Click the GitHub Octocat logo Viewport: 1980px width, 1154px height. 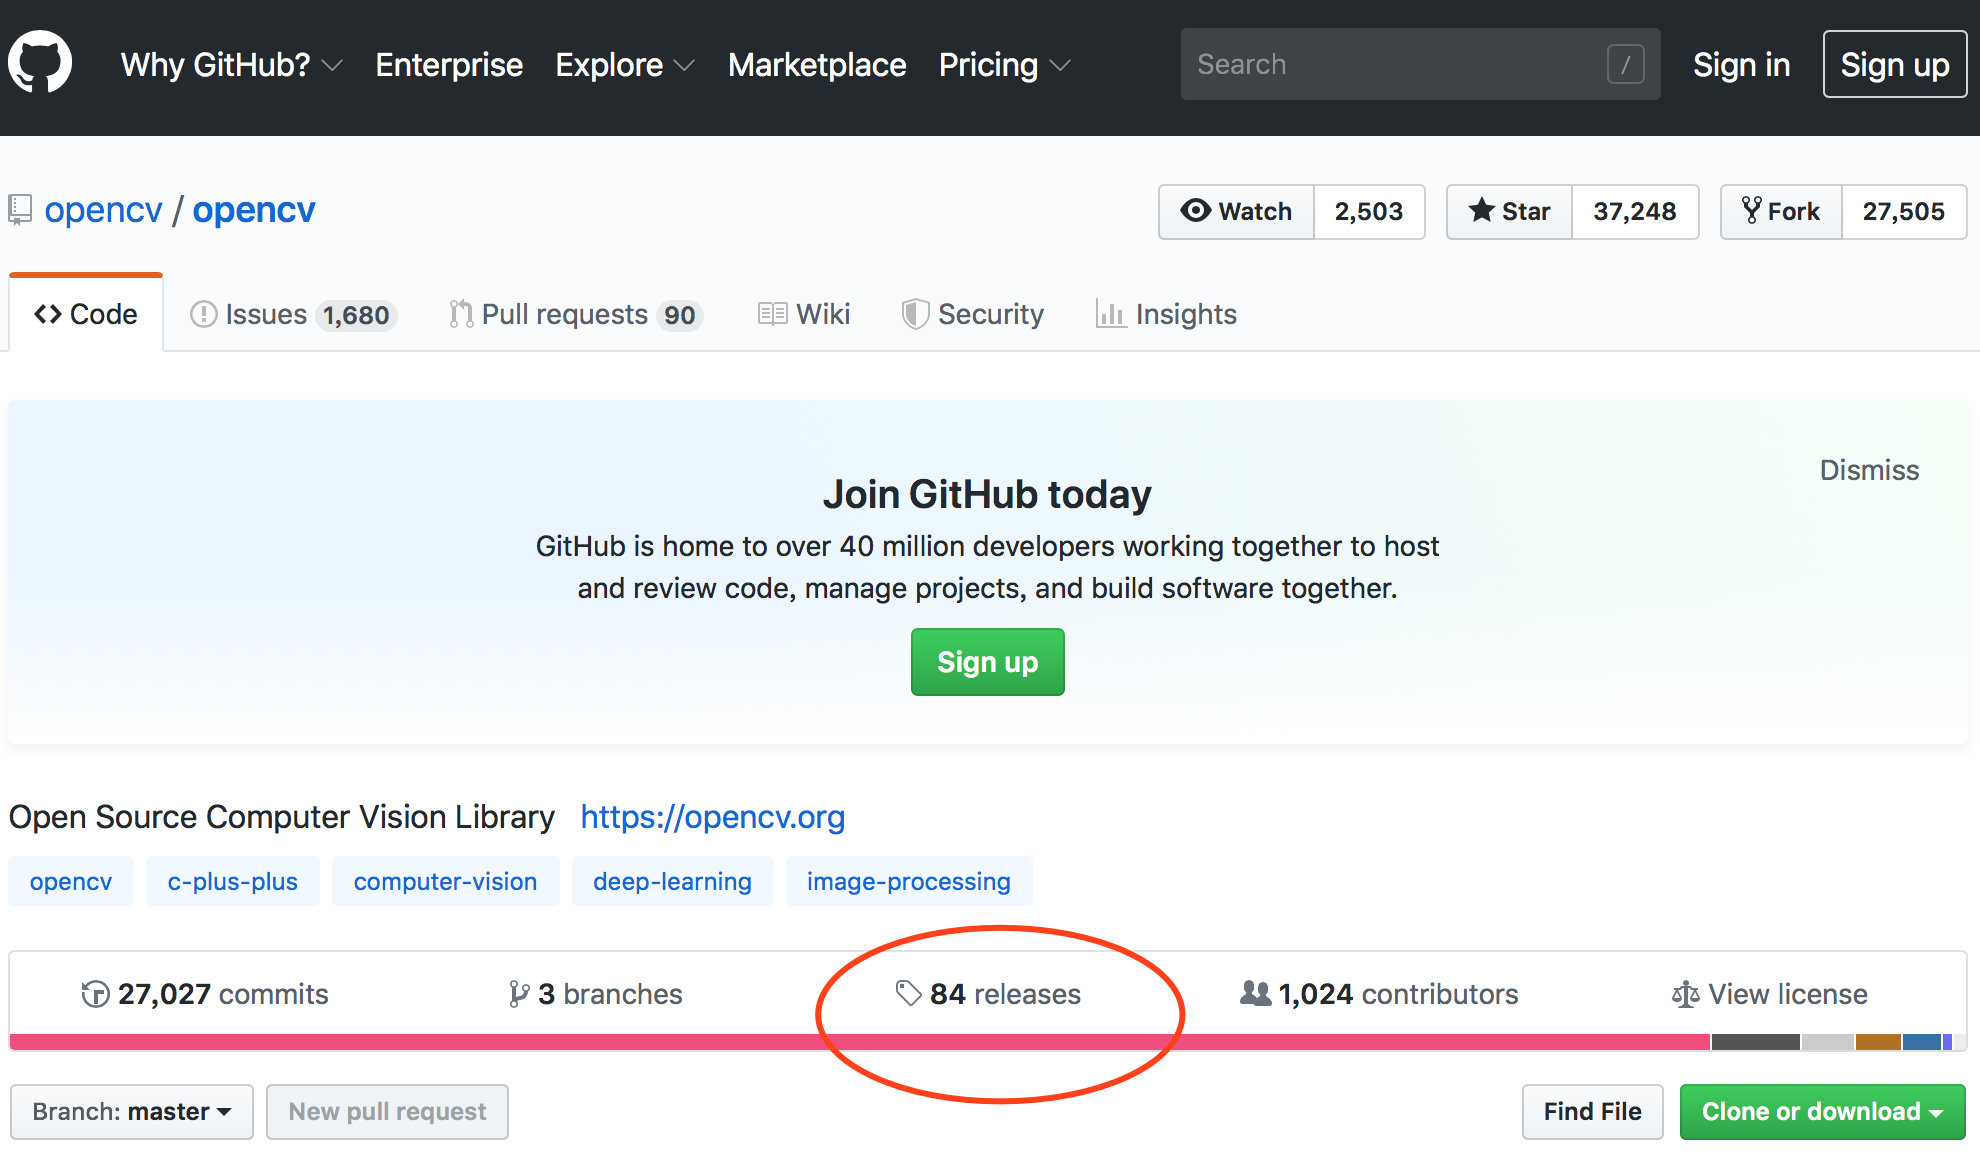(x=40, y=63)
